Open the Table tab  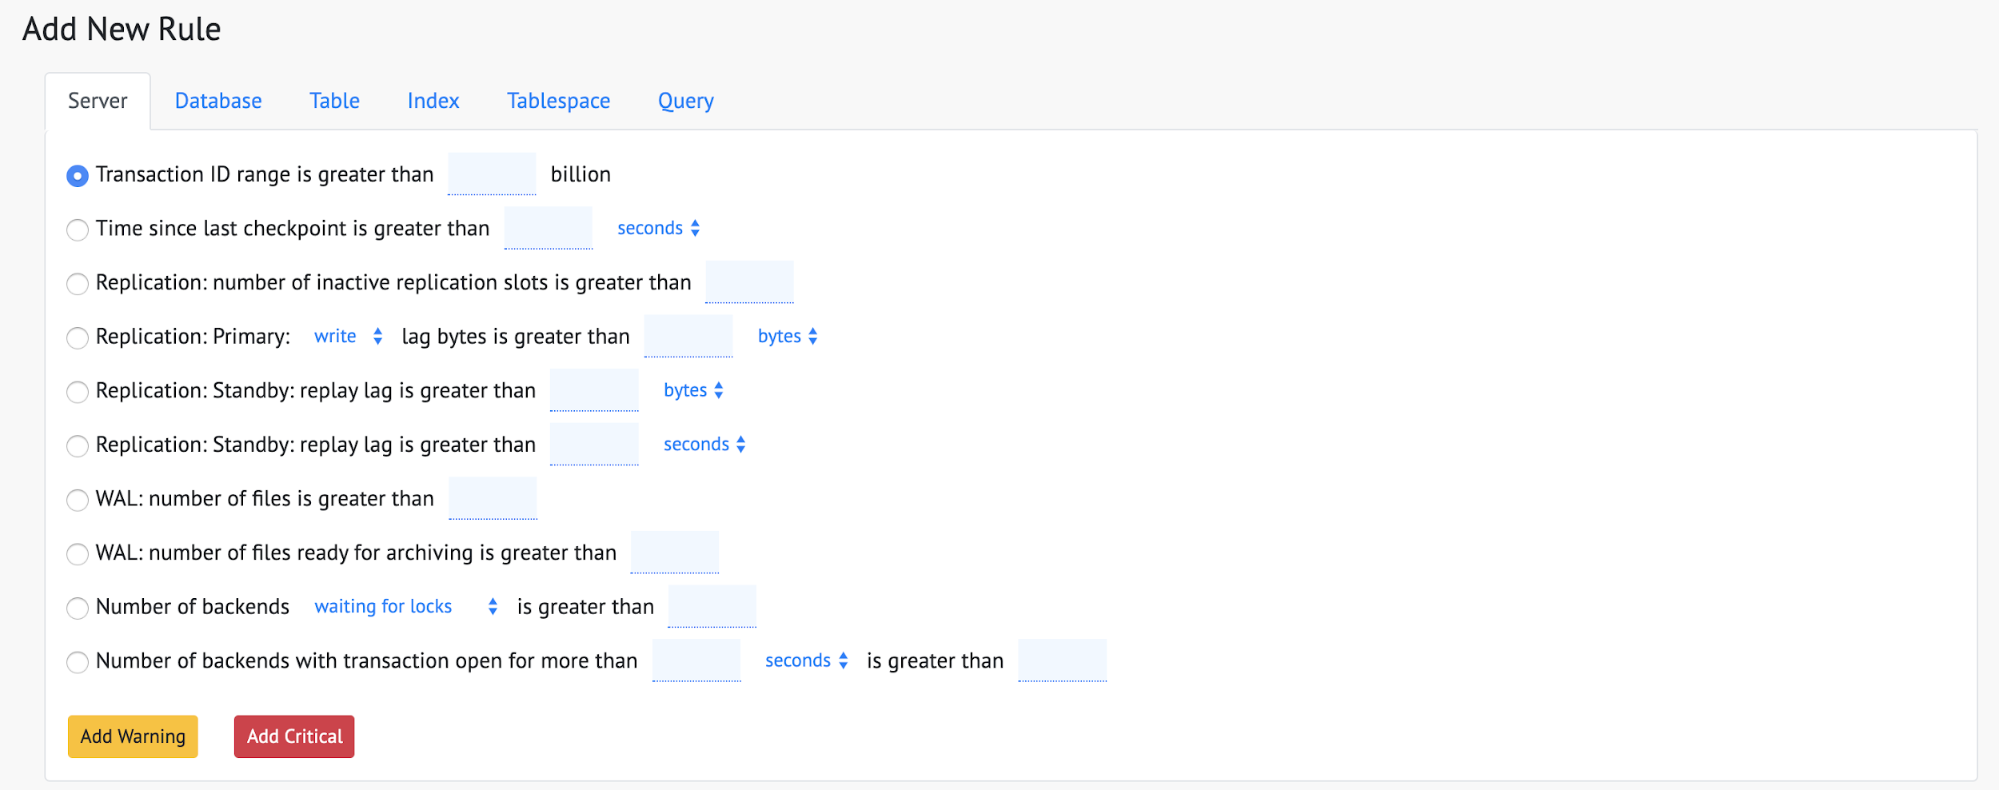click(x=334, y=101)
